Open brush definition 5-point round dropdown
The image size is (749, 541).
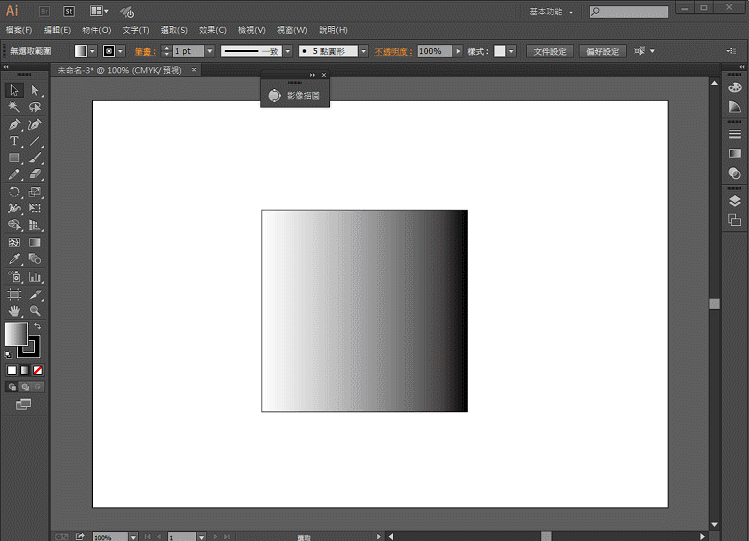[364, 51]
